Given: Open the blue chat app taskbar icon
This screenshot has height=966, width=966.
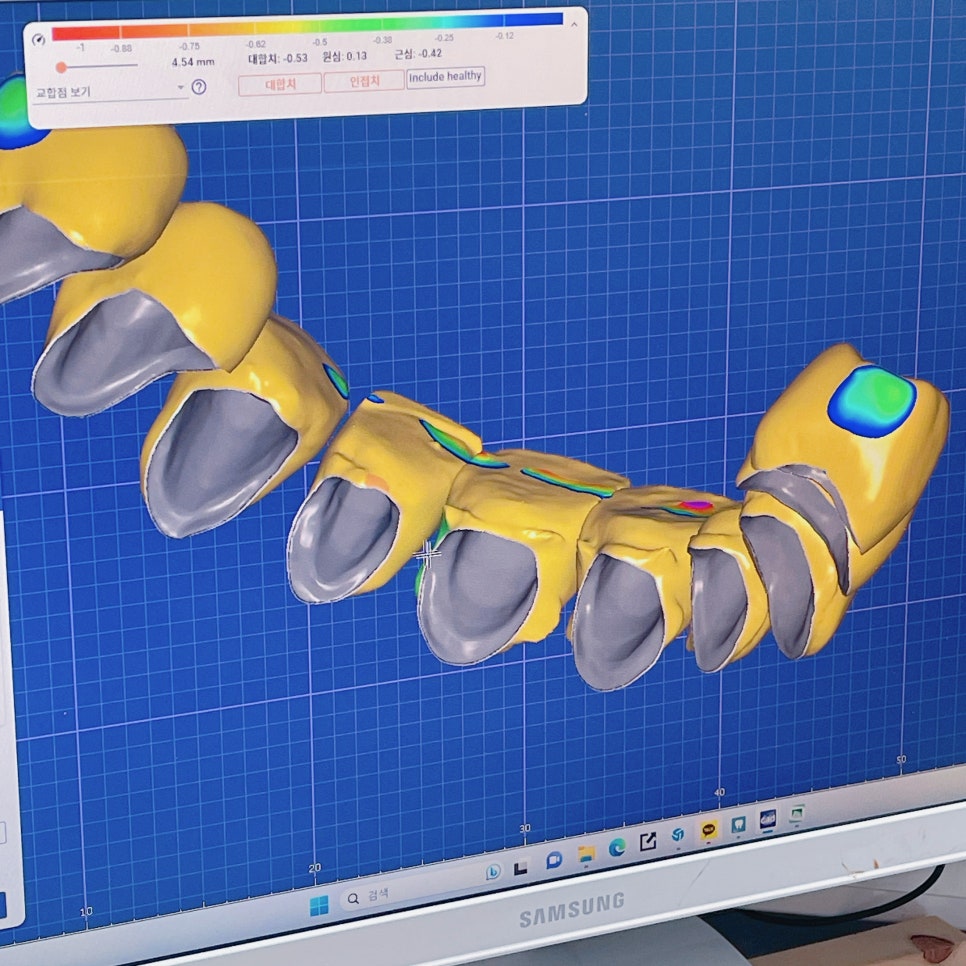Looking at the screenshot, I should pyautogui.click(x=553, y=860).
